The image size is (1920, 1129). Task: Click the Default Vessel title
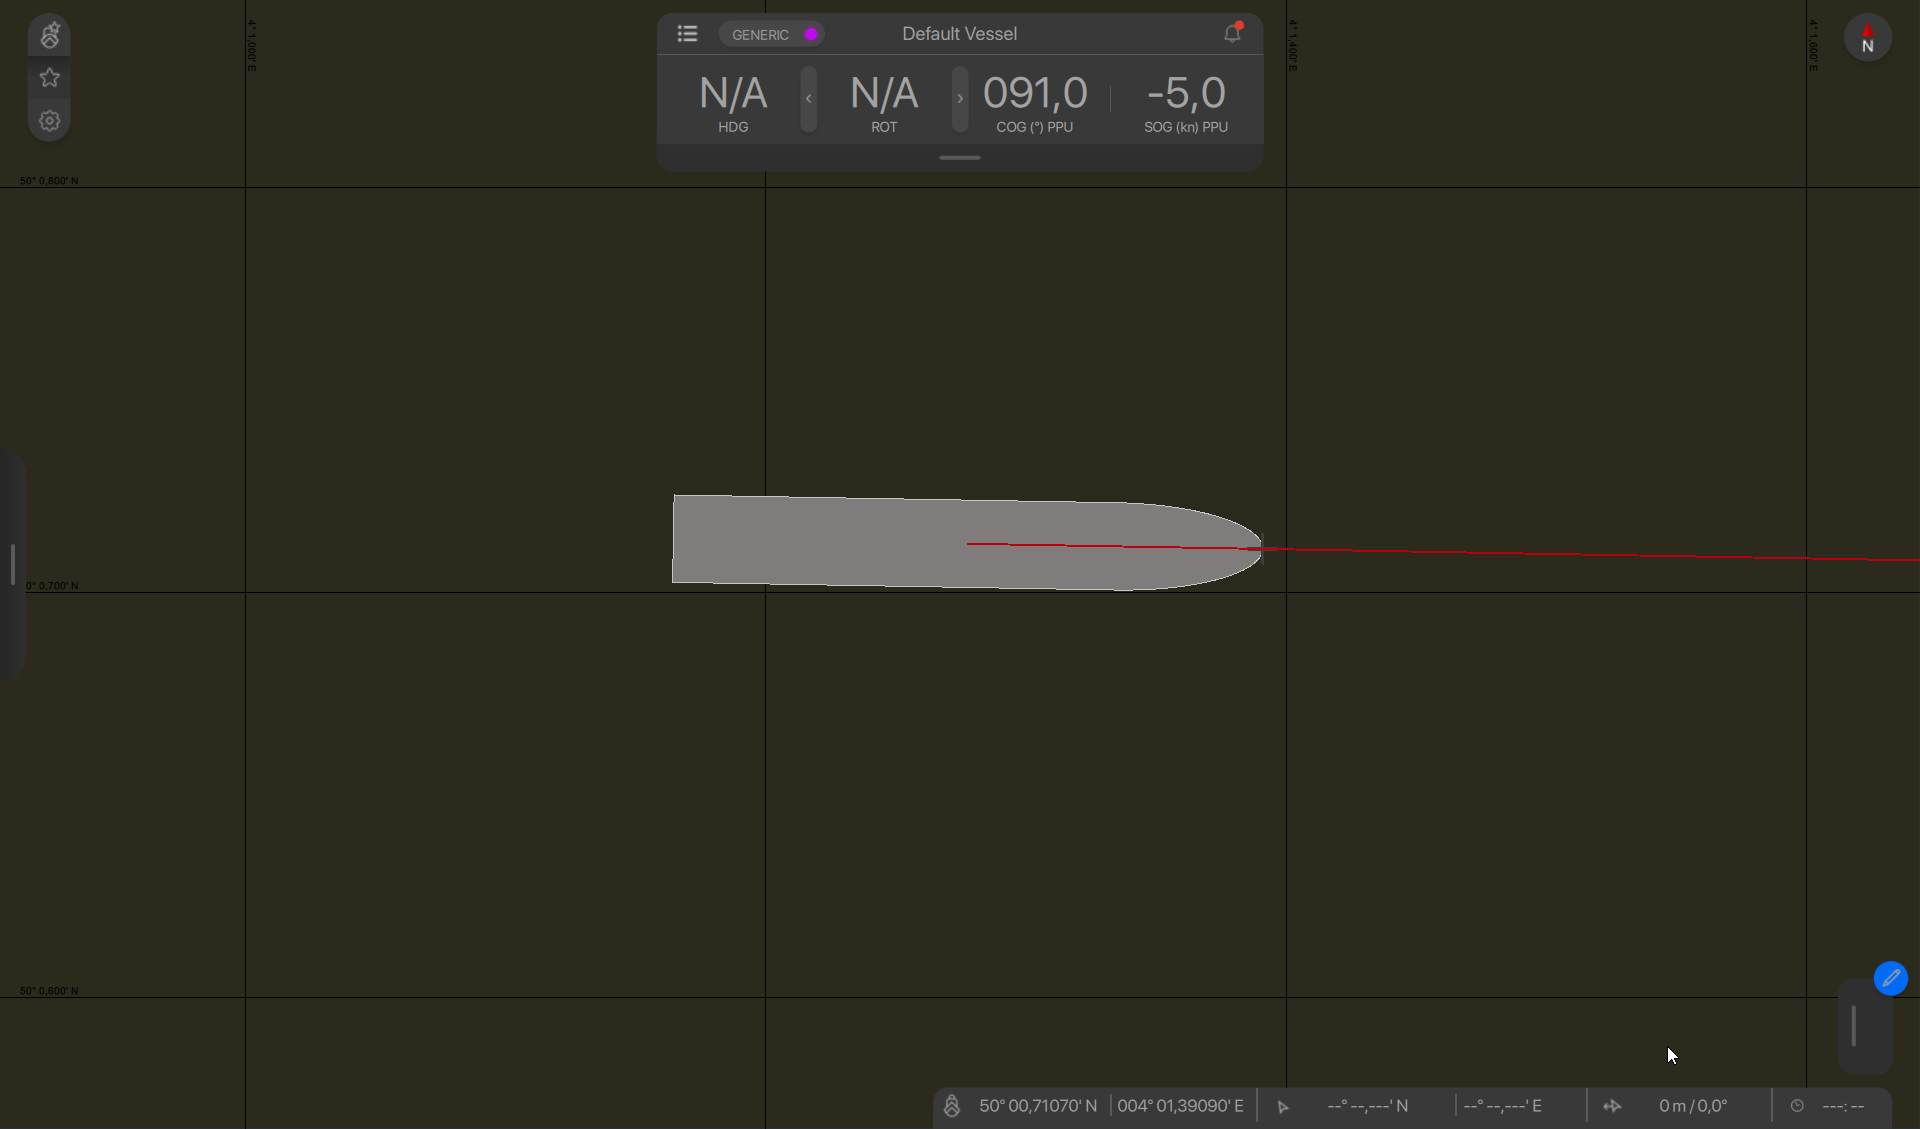(959, 34)
